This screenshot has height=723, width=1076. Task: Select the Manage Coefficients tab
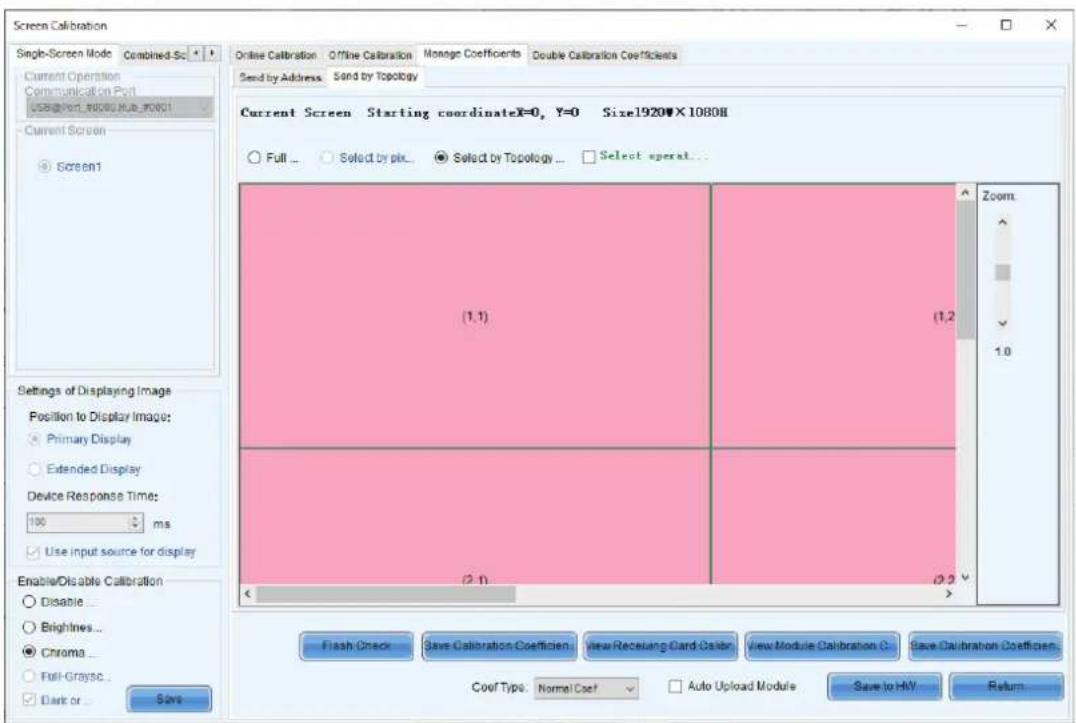point(472,54)
